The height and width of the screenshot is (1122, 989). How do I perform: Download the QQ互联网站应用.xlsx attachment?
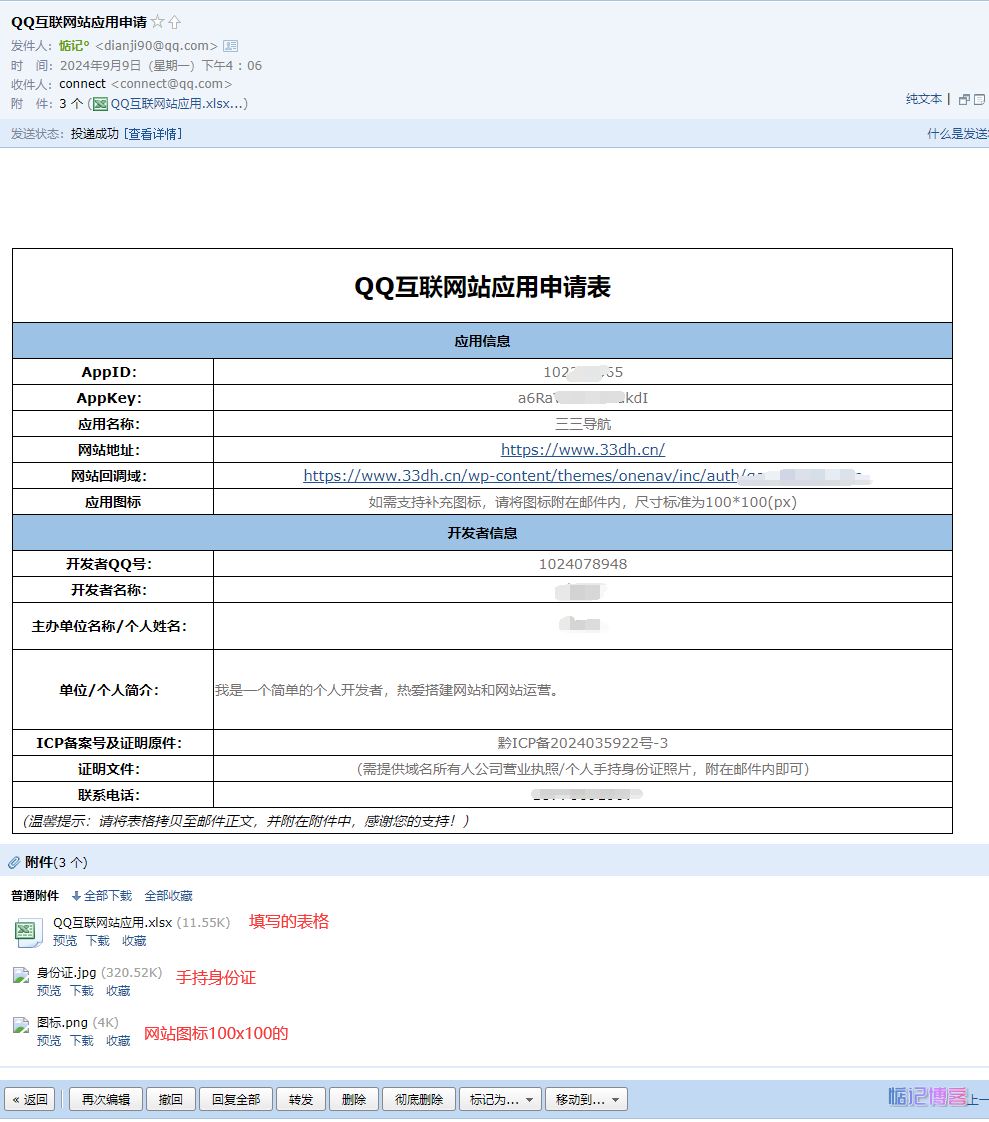pos(98,941)
